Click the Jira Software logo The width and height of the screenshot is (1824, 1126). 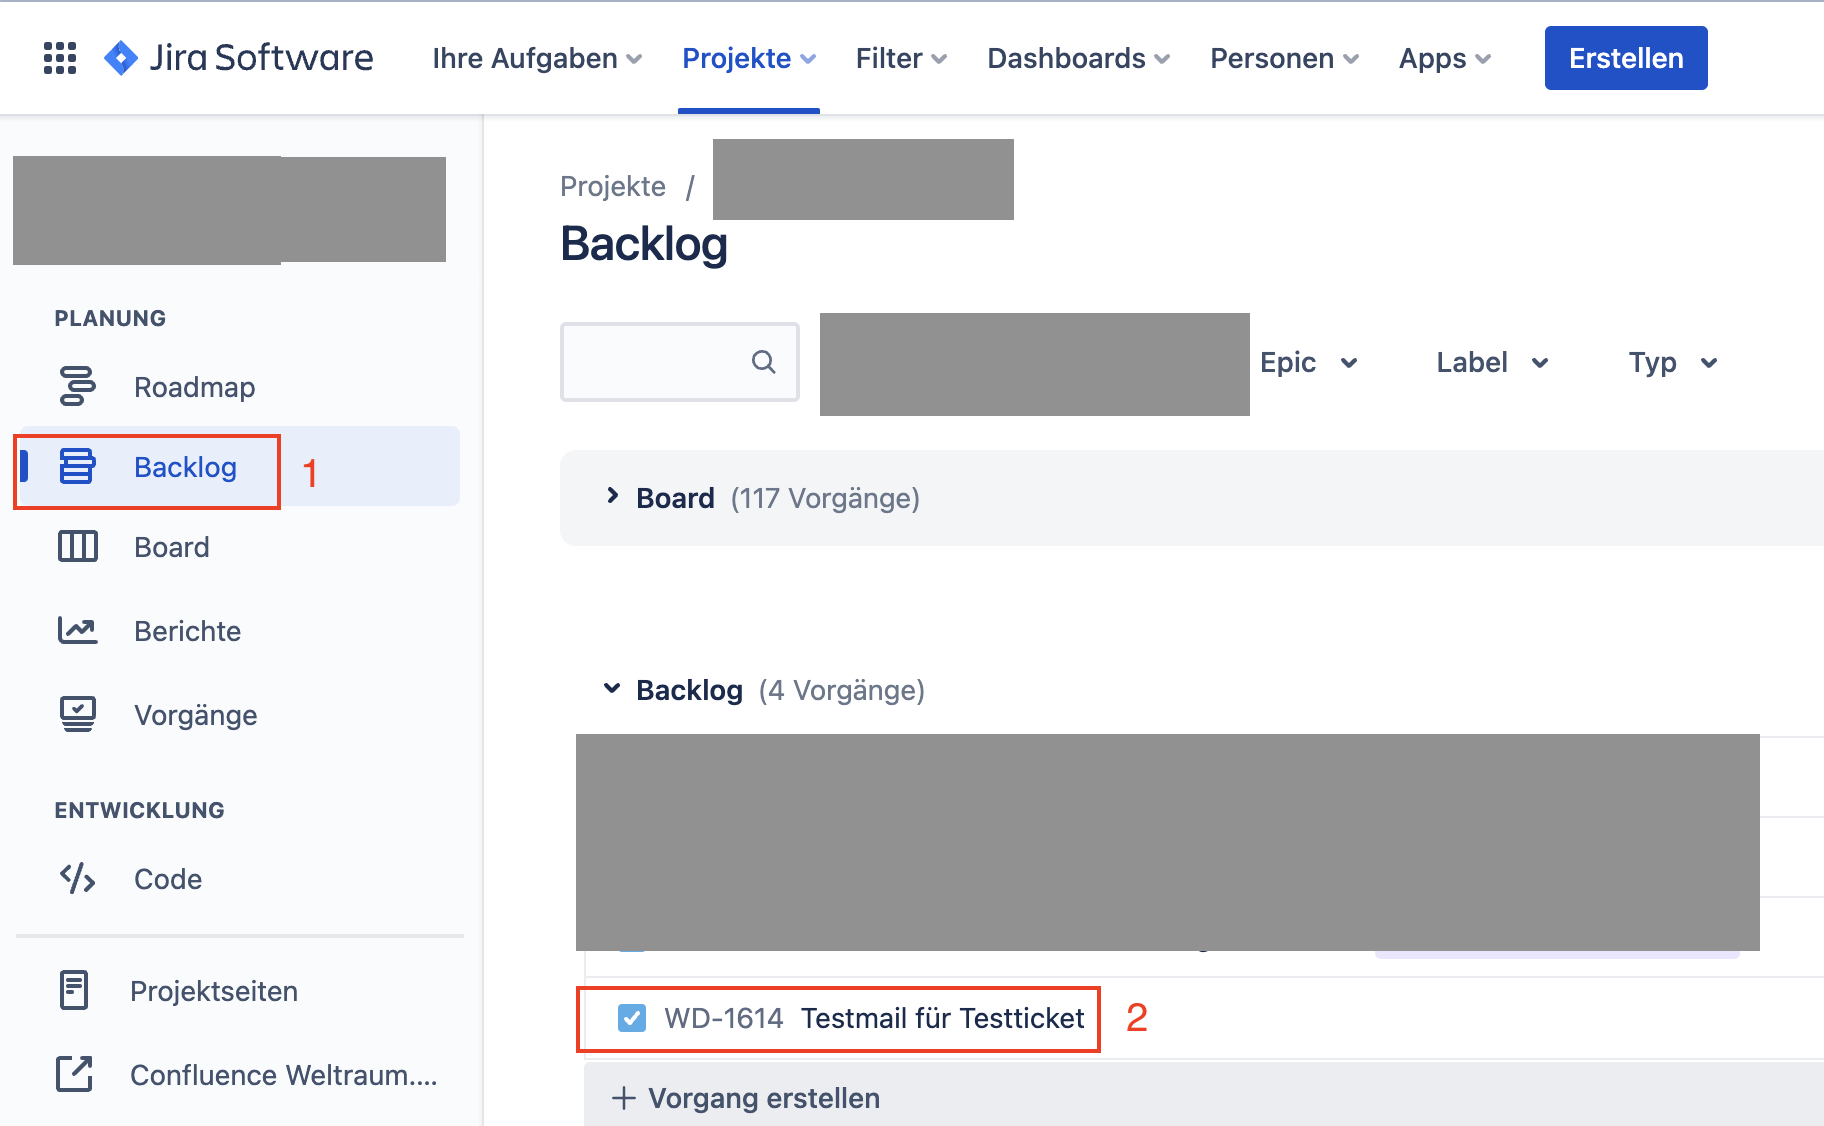pyautogui.click(x=239, y=58)
